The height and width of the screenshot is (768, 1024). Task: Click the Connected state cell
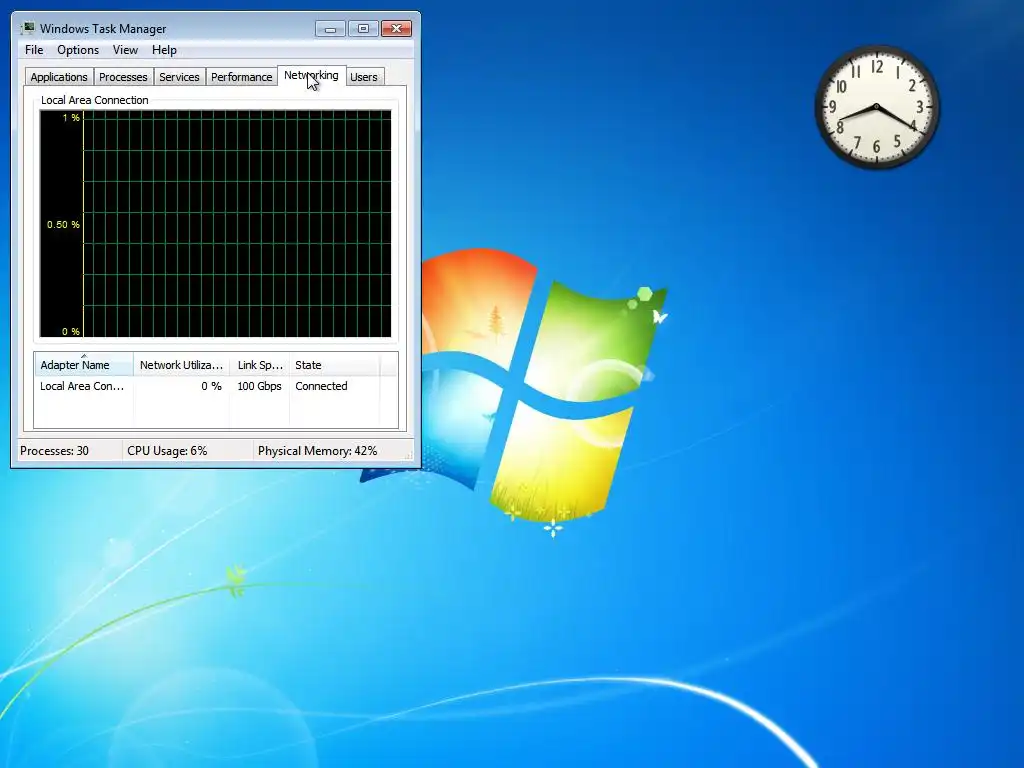pos(321,386)
